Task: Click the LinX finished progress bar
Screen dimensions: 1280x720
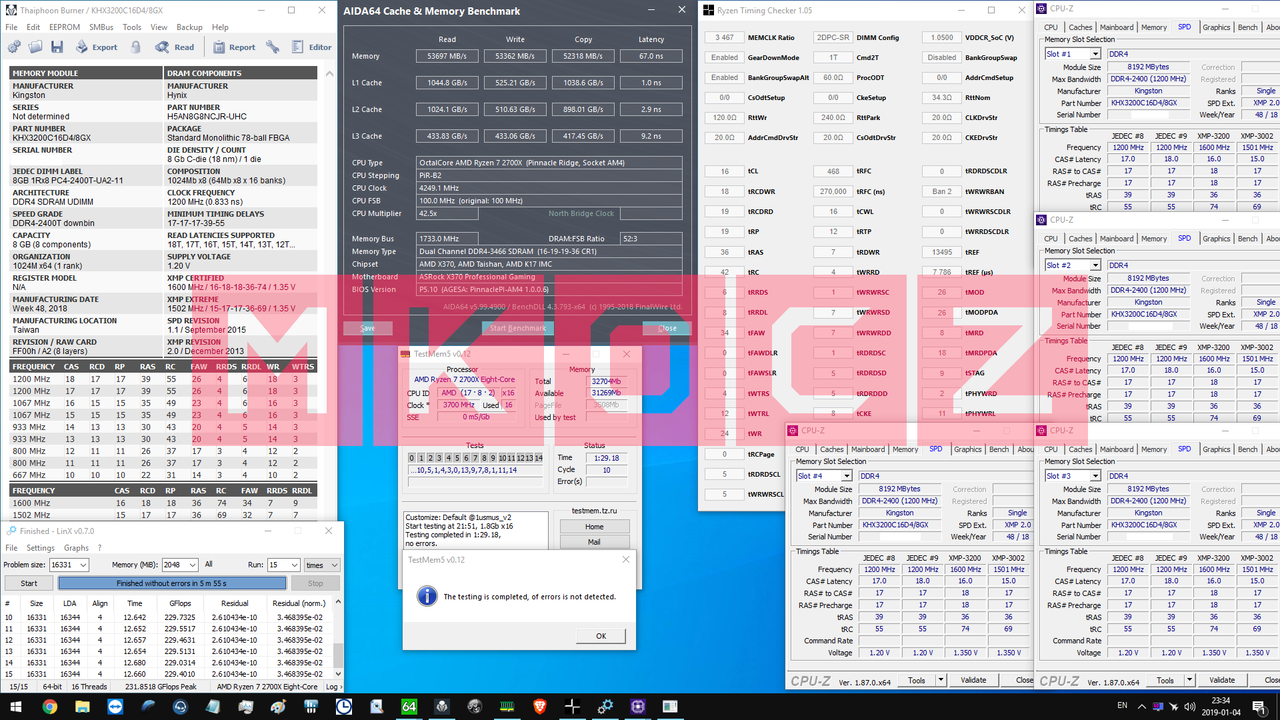Action: 172,583
